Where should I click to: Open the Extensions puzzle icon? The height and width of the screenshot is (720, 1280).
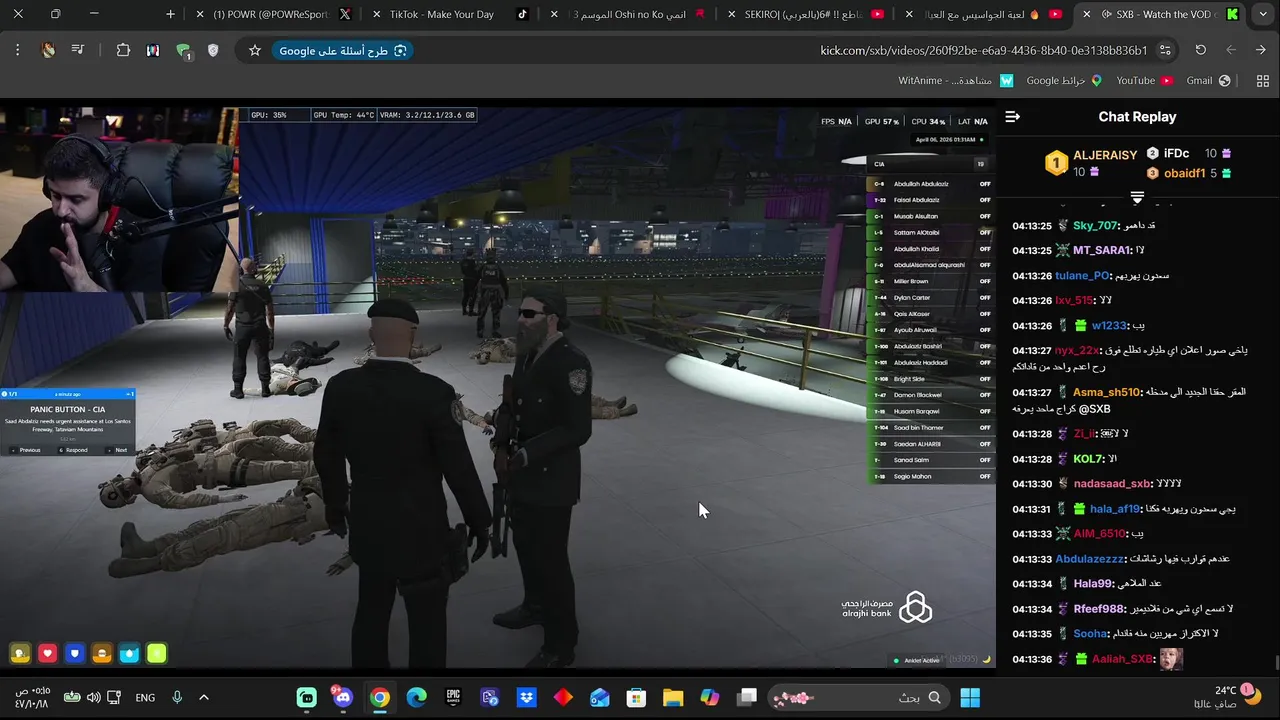click(x=123, y=50)
